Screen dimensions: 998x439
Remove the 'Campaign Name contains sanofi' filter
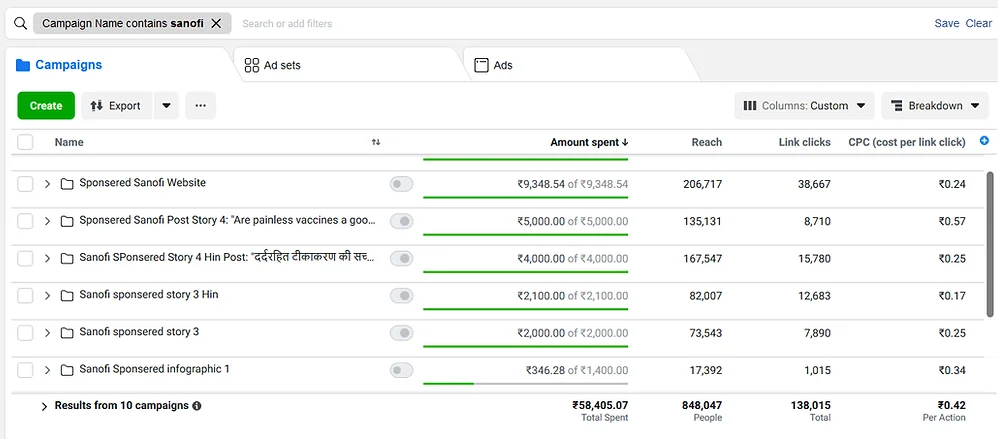[216, 23]
